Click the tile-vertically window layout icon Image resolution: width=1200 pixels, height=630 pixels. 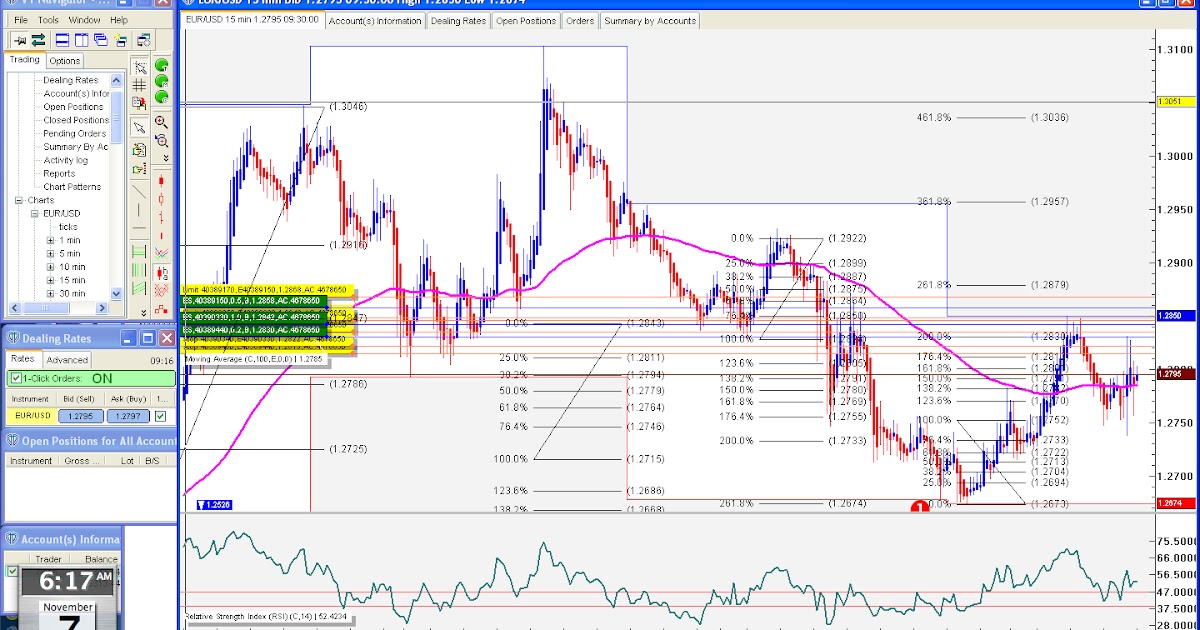[81, 40]
